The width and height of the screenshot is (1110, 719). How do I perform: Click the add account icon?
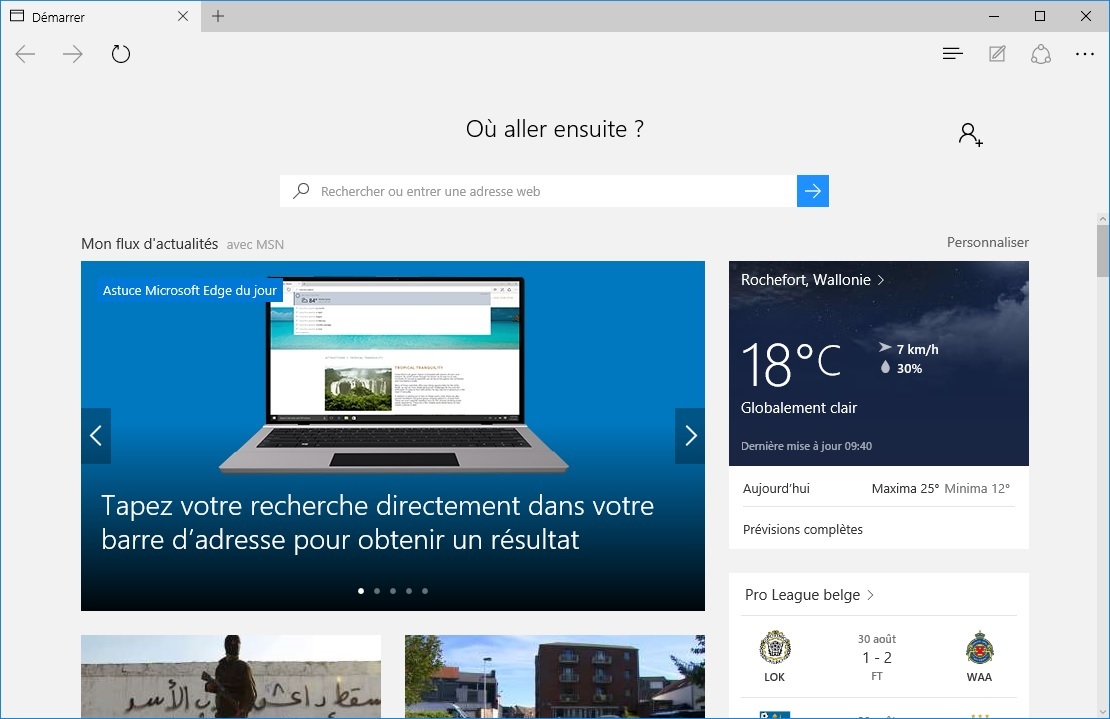pyautogui.click(x=971, y=134)
